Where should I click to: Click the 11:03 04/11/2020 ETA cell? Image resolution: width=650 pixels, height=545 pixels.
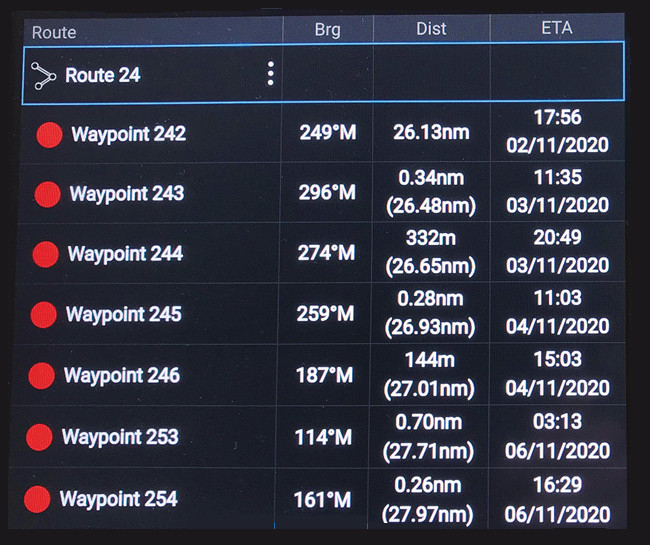pyautogui.click(x=558, y=312)
